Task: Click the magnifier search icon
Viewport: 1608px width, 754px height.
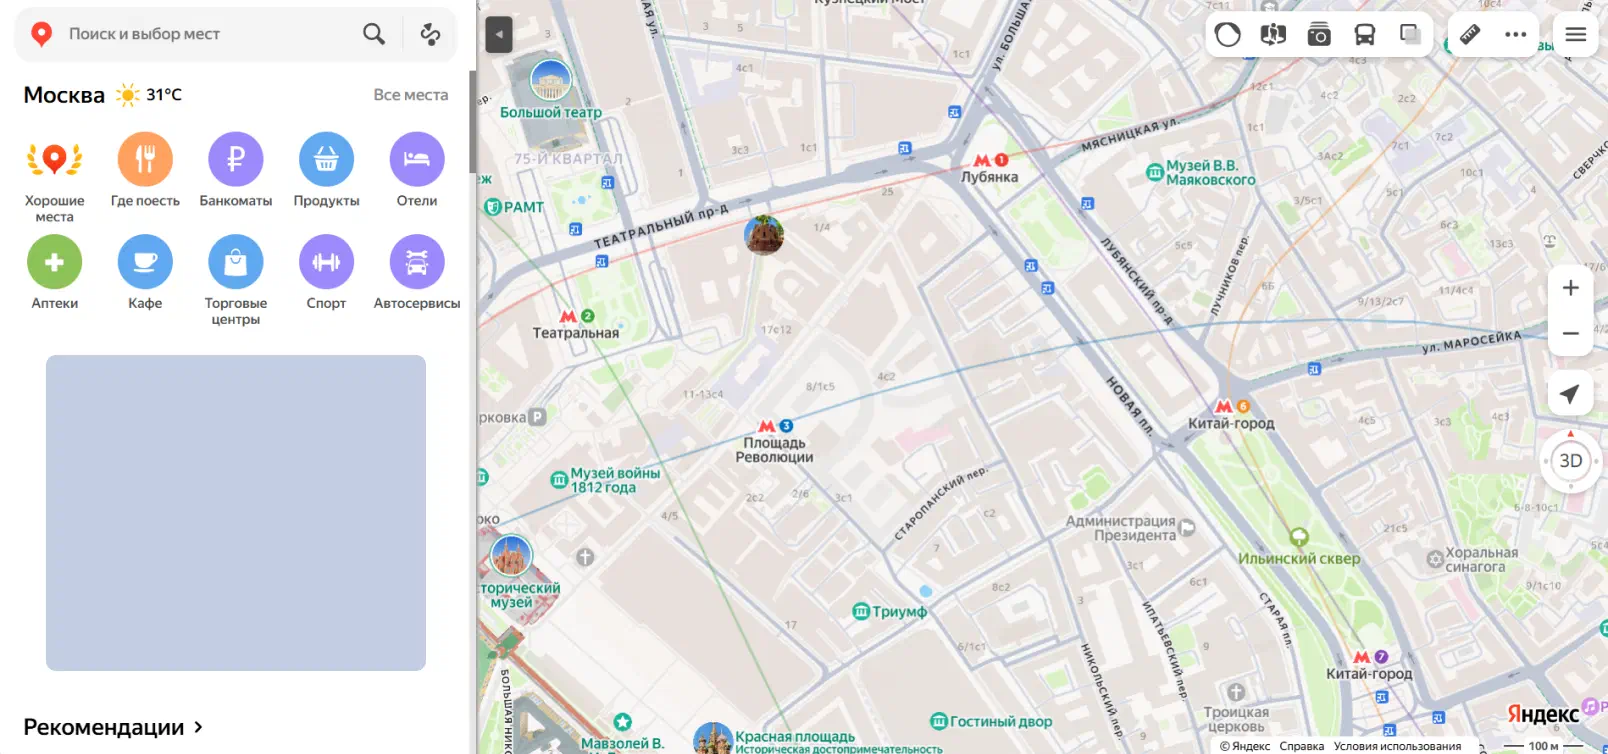Action: (x=374, y=34)
